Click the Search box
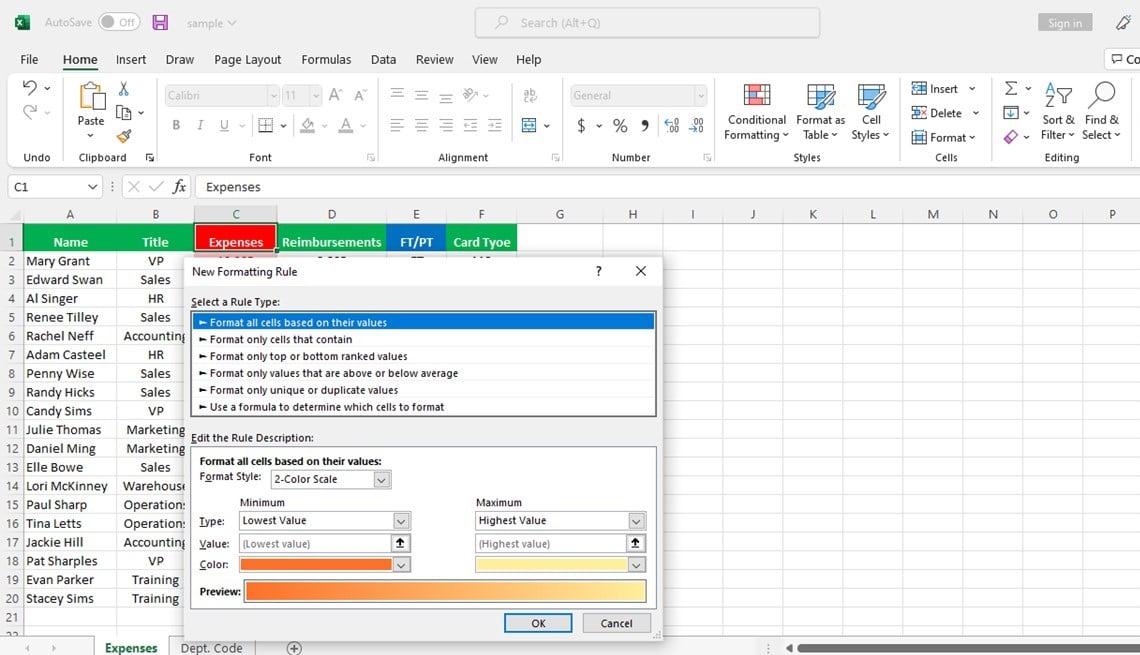 click(647, 23)
